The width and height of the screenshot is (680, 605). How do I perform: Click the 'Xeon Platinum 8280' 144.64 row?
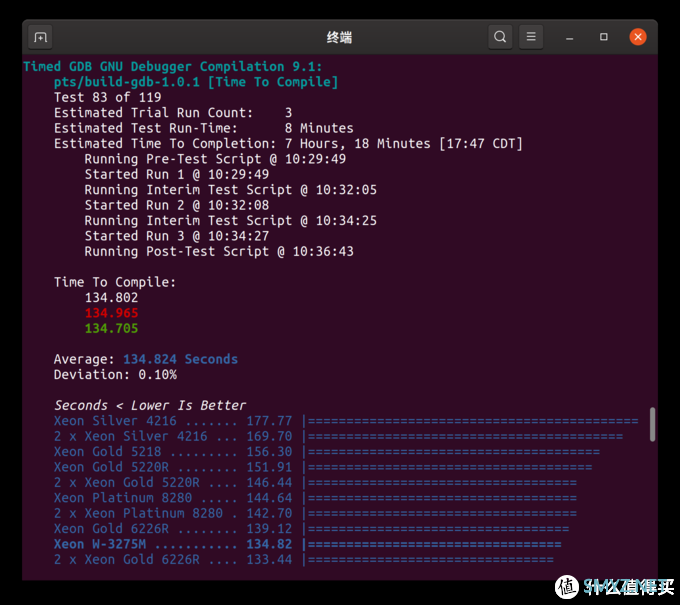pyautogui.click(x=315, y=498)
